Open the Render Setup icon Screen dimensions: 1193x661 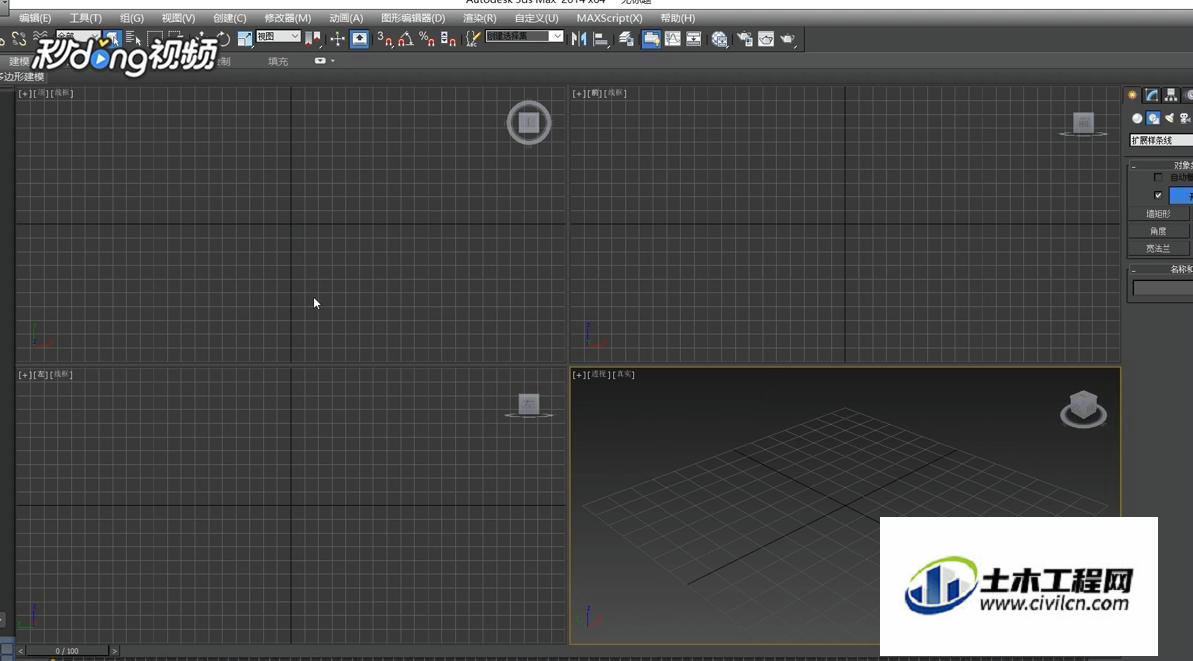pyautogui.click(x=744, y=39)
